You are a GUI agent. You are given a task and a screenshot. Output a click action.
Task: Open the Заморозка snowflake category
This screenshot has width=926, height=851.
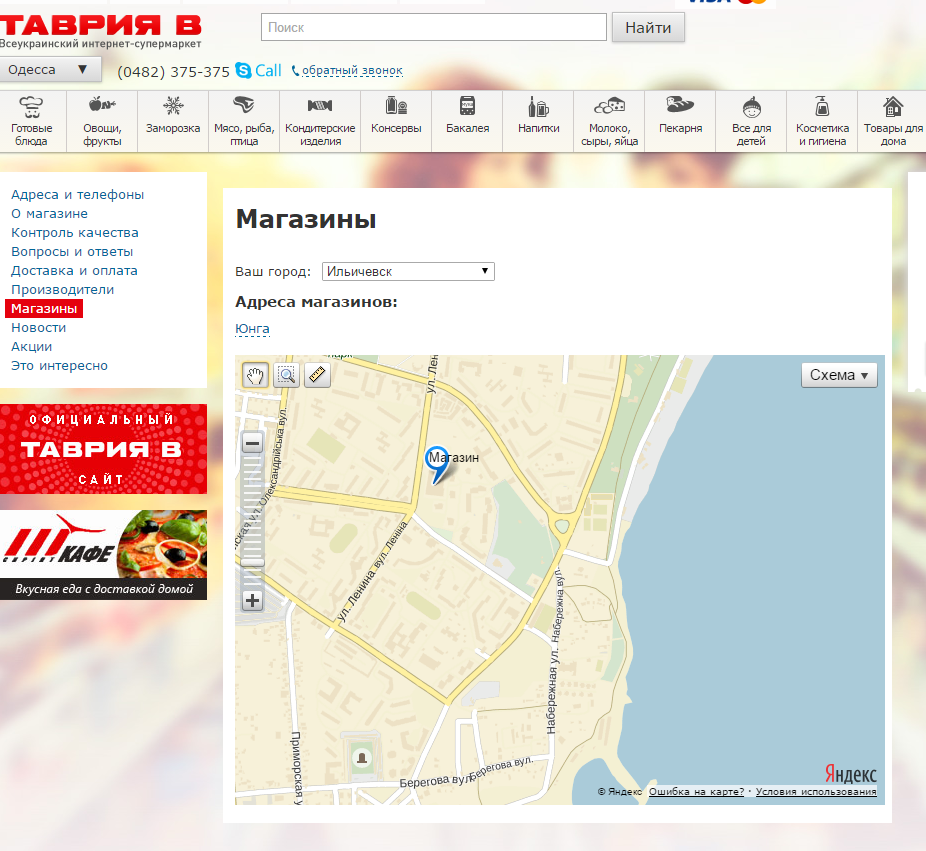(x=173, y=121)
